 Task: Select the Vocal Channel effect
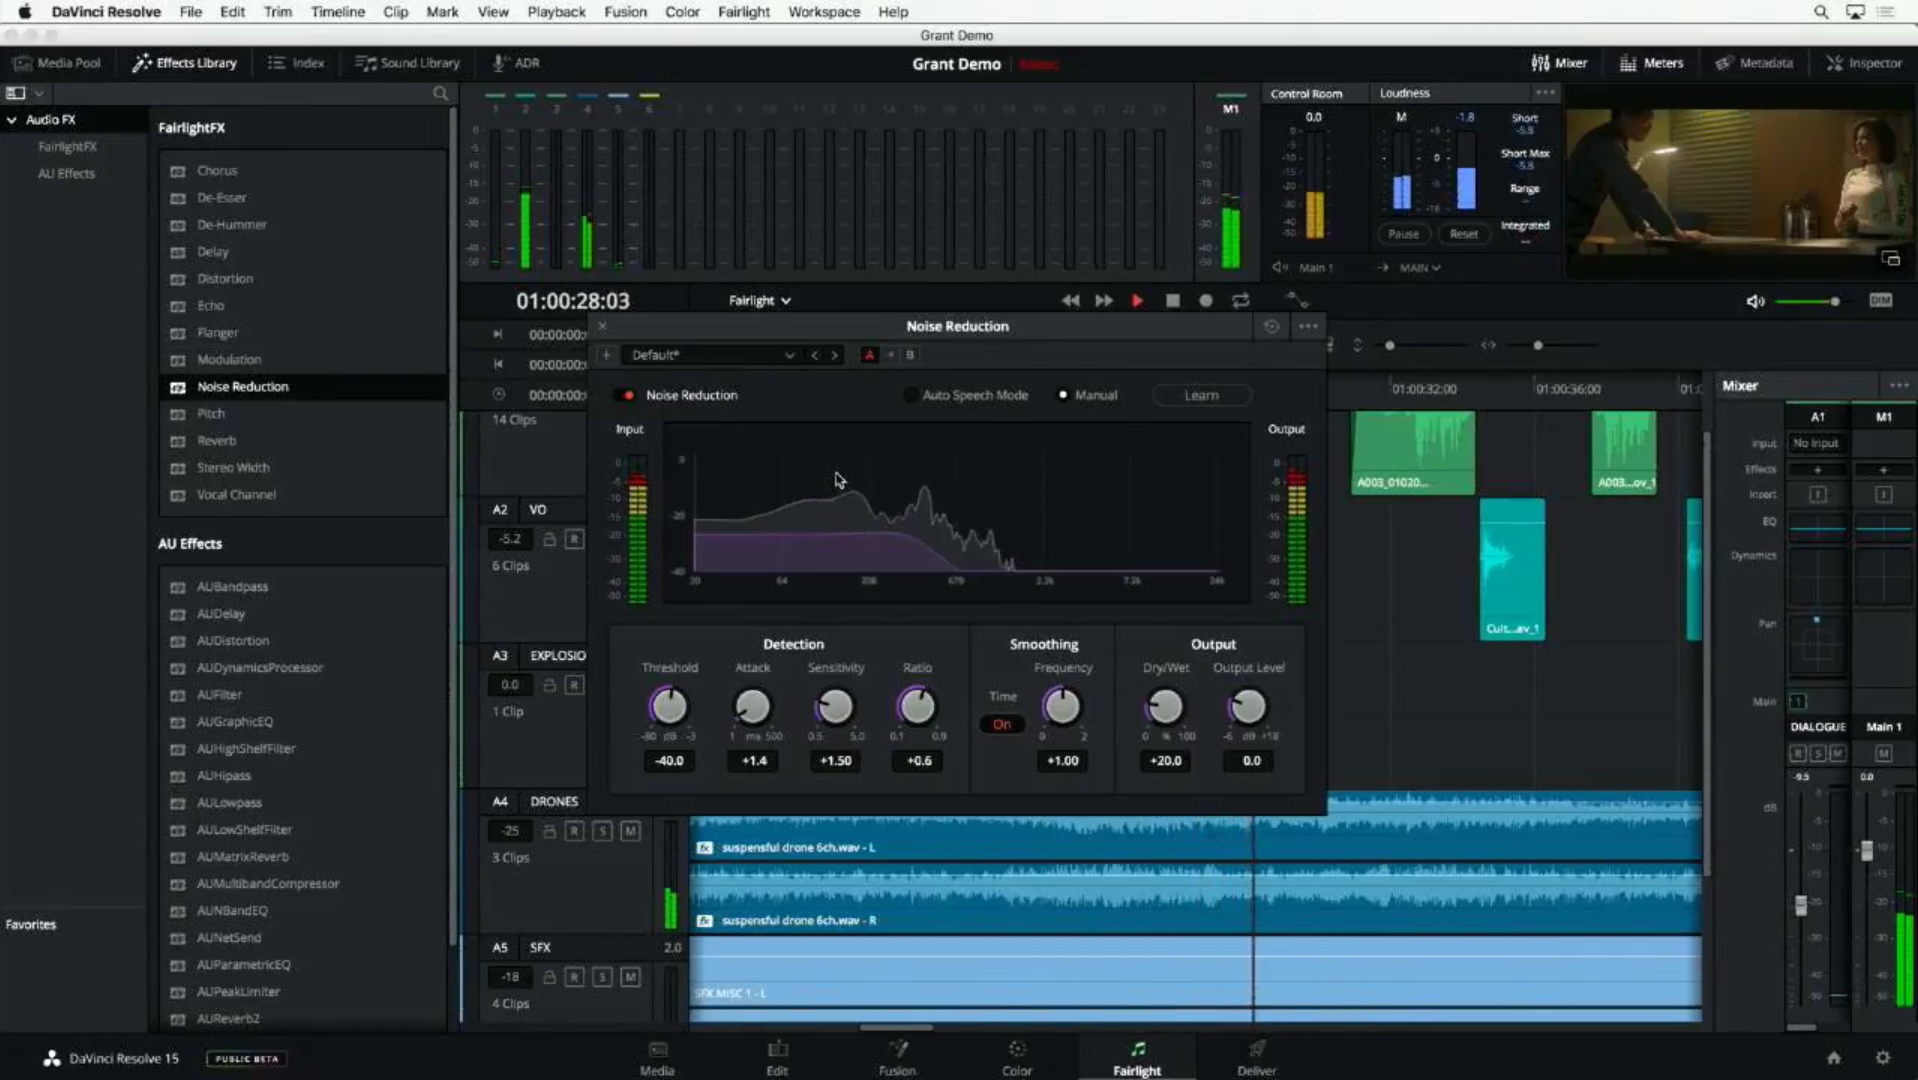(302, 495)
